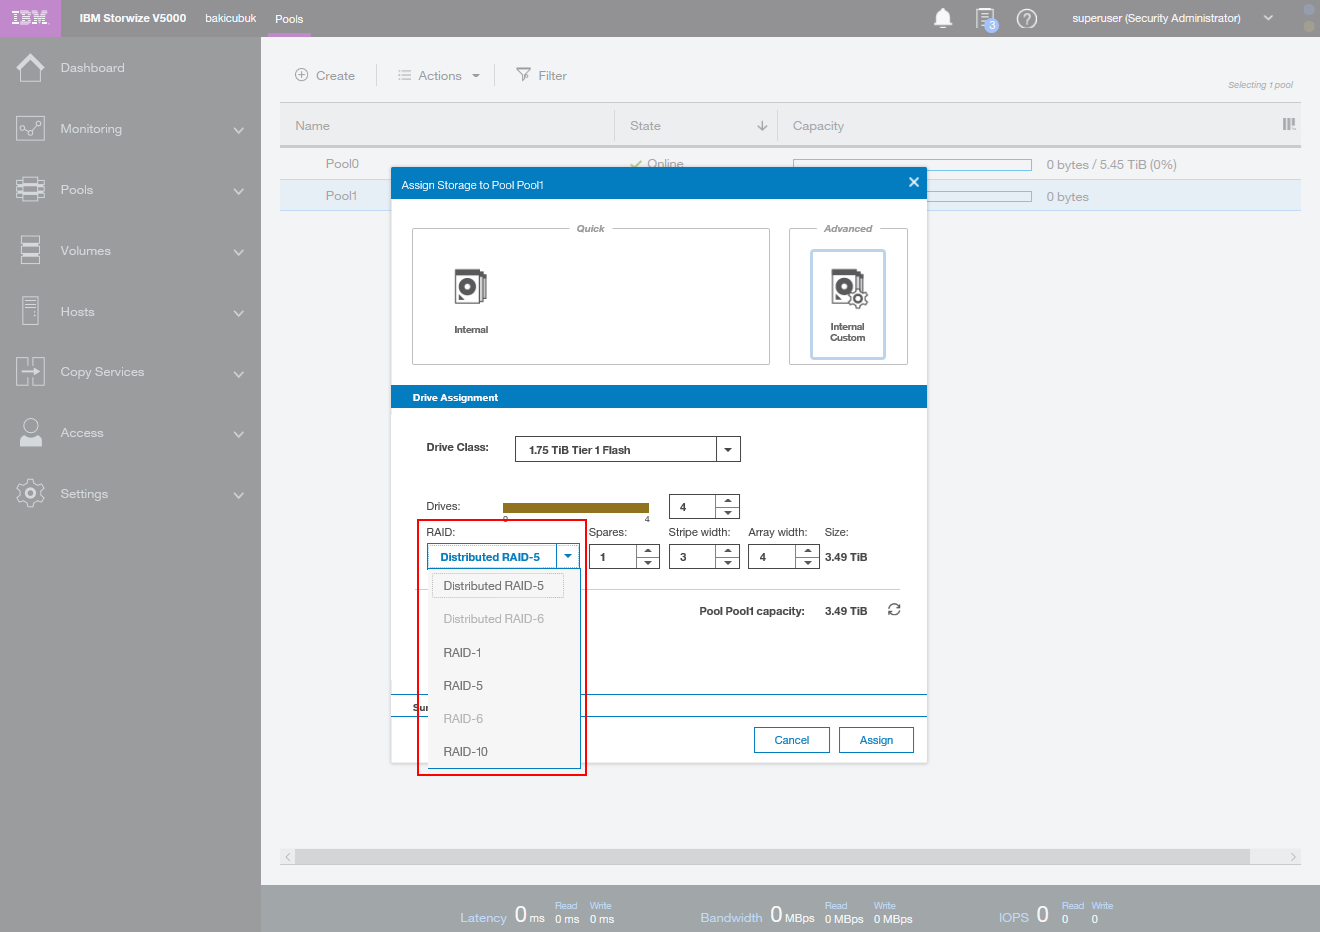The height and width of the screenshot is (932, 1320).
Task: Click the Drives slider bar
Action: [x=576, y=508]
